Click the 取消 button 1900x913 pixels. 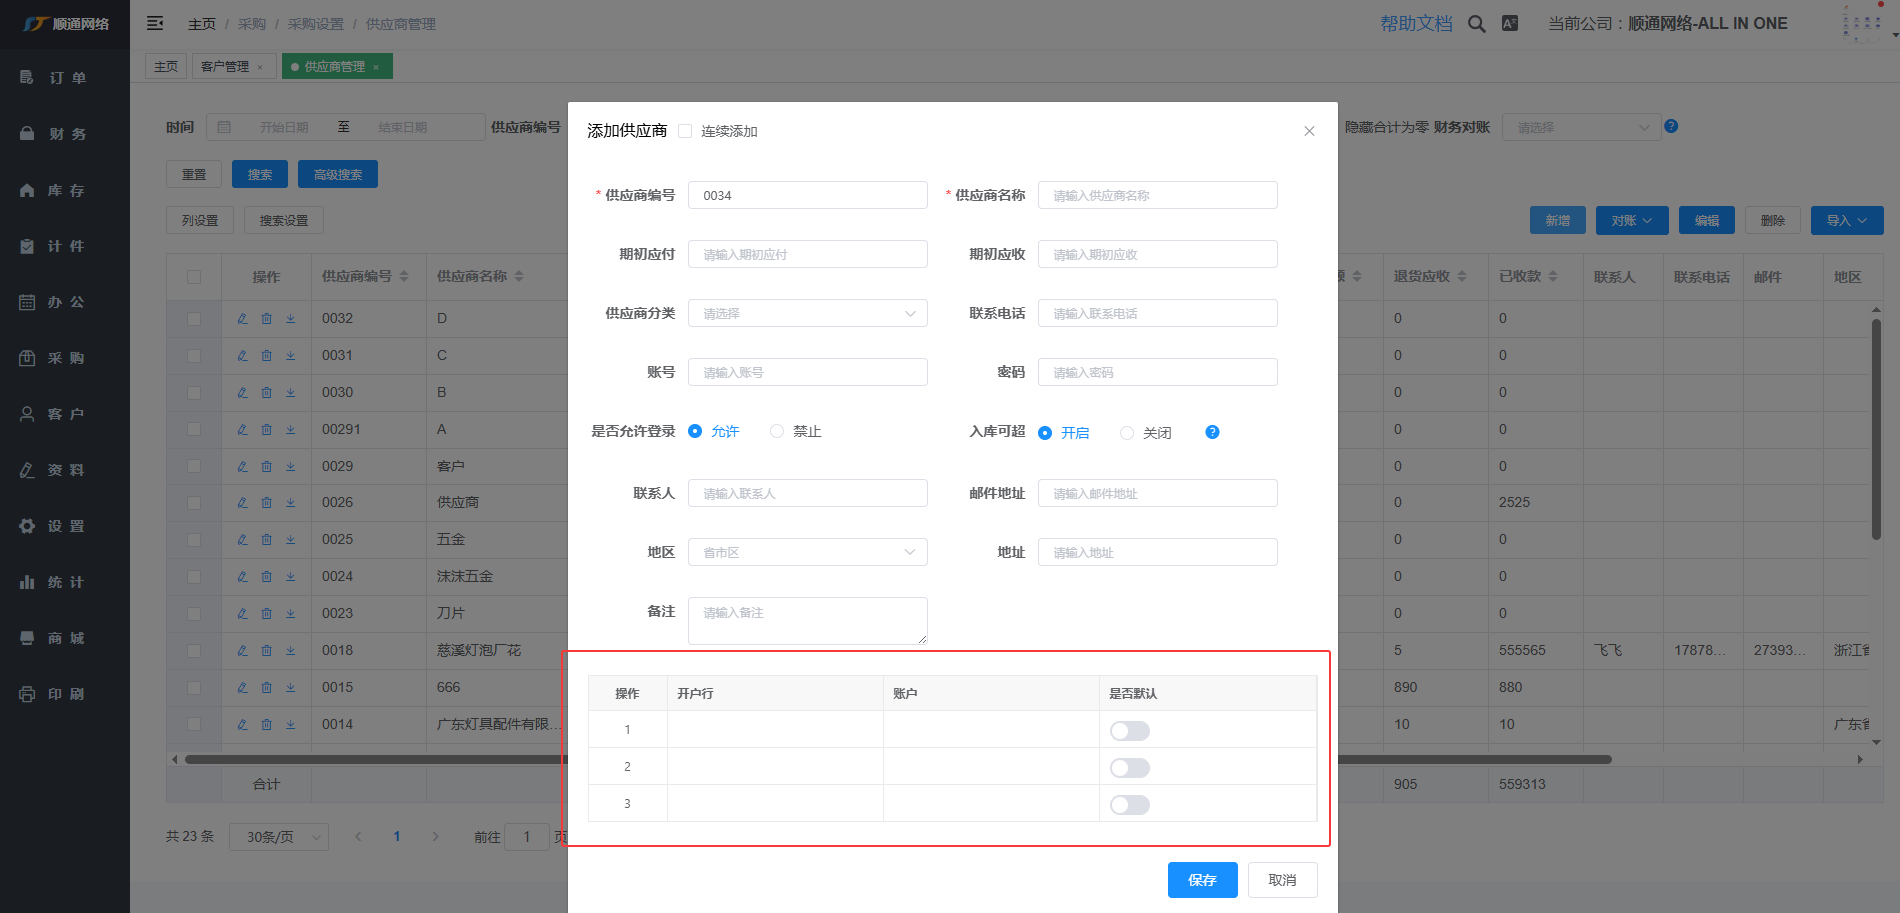(x=1282, y=880)
